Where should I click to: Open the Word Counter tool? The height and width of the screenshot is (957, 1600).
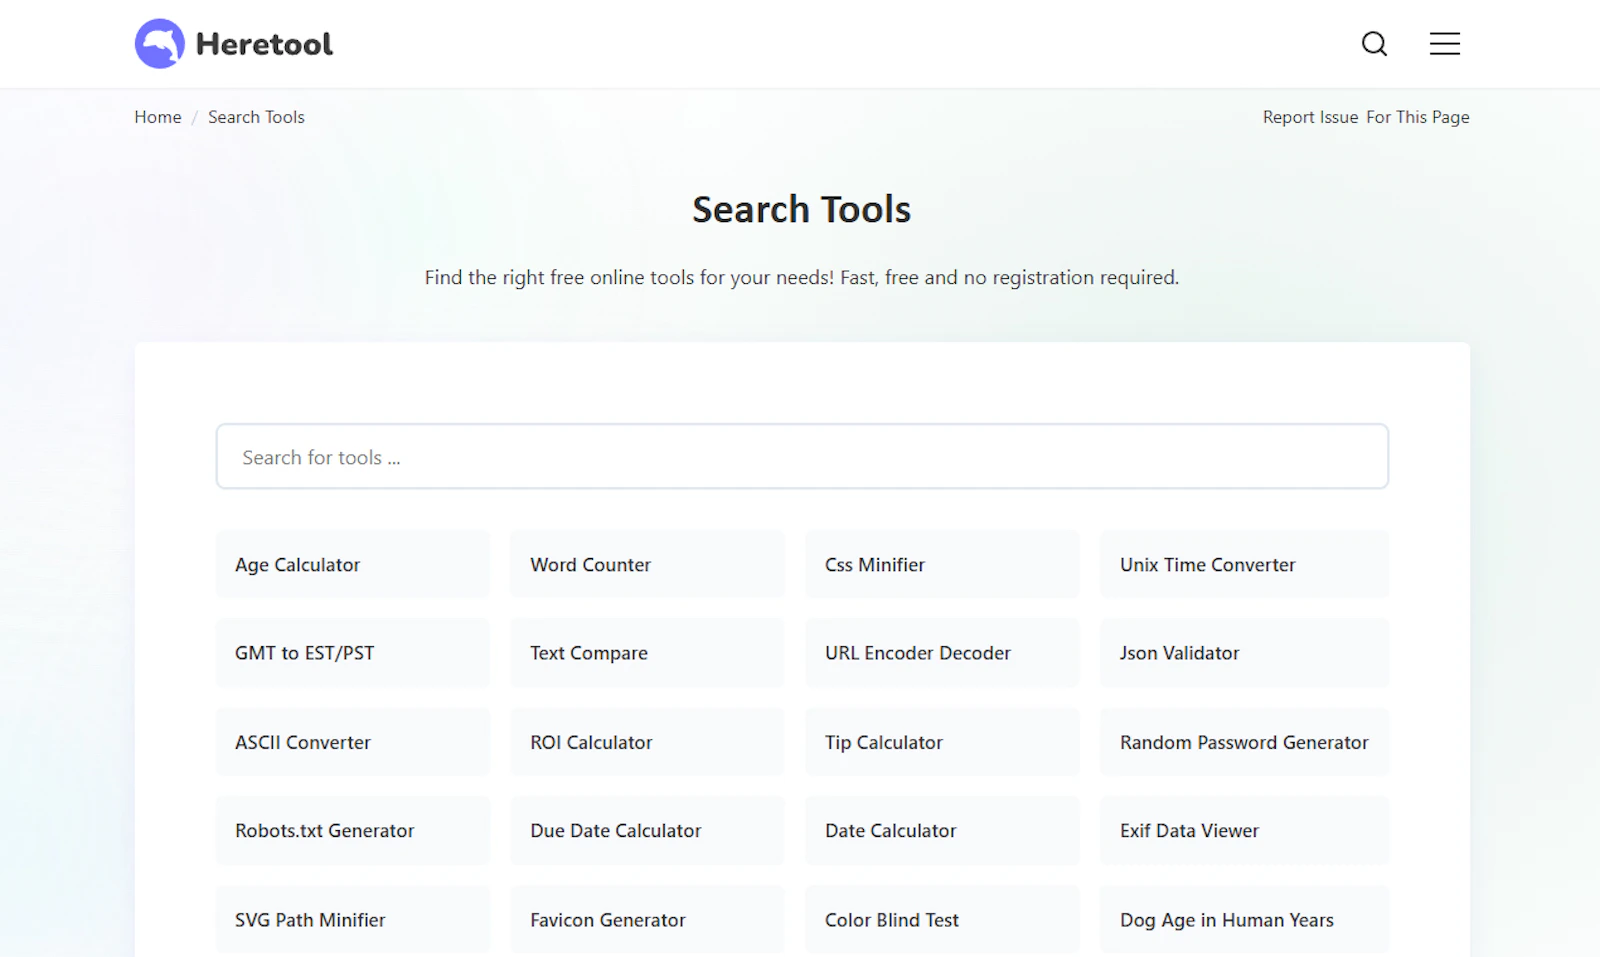[647, 565]
